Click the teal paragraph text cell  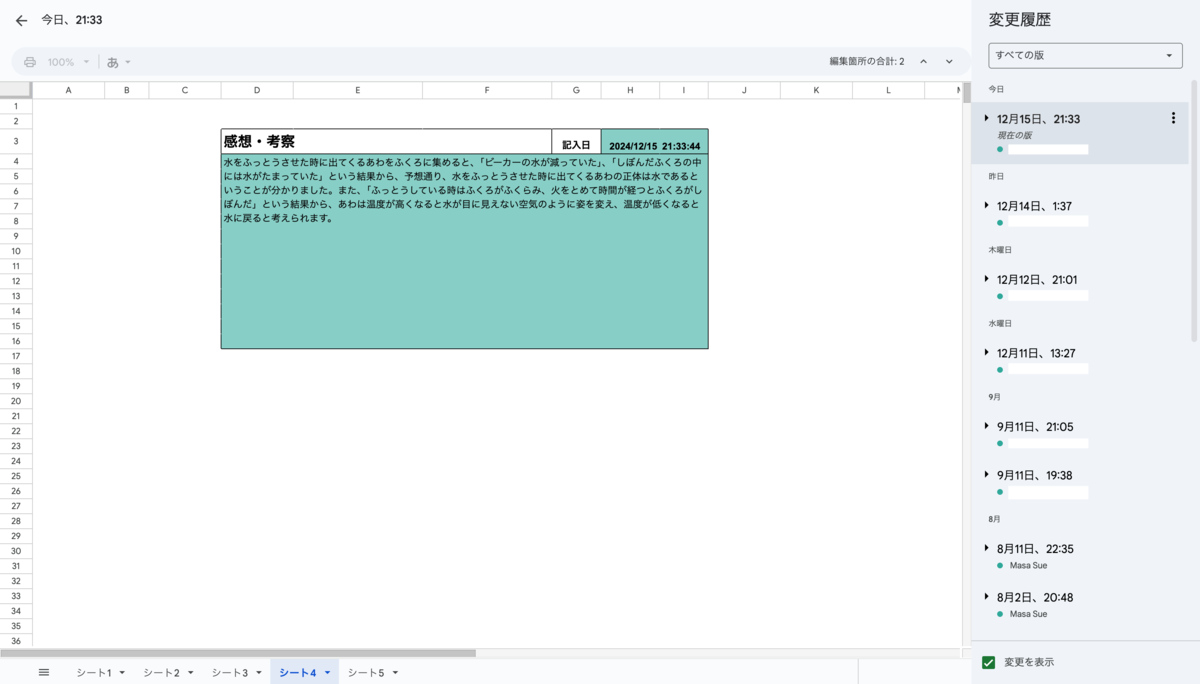[x=464, y=251]
